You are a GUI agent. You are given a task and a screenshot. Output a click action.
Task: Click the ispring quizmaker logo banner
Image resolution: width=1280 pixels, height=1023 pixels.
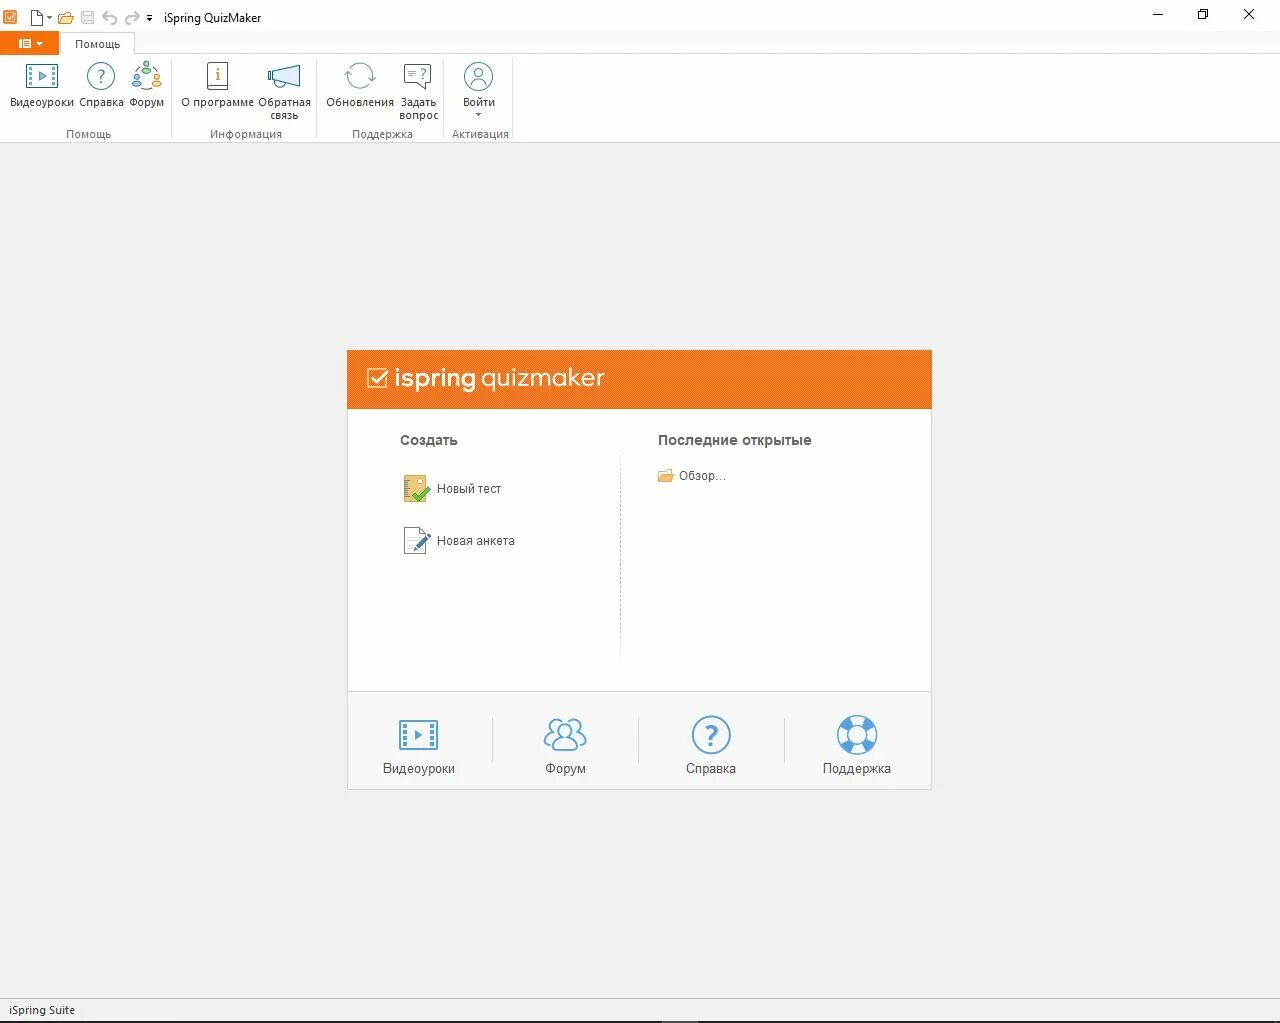pos(639,379)
